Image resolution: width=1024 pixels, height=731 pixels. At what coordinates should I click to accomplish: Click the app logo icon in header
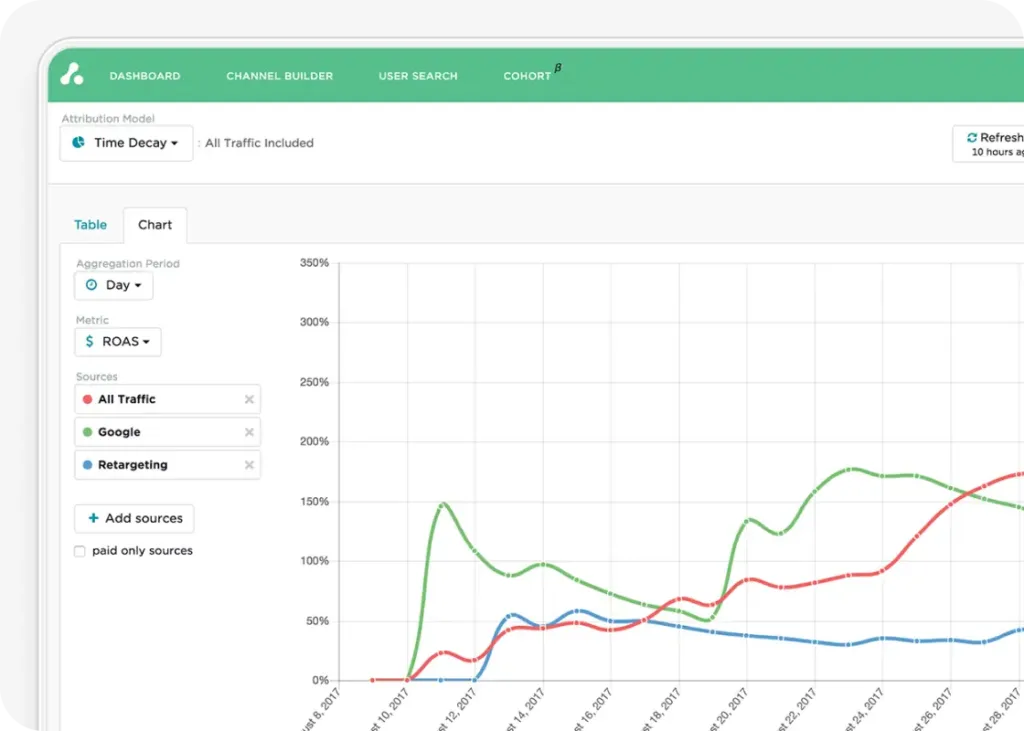coord(72,74)
